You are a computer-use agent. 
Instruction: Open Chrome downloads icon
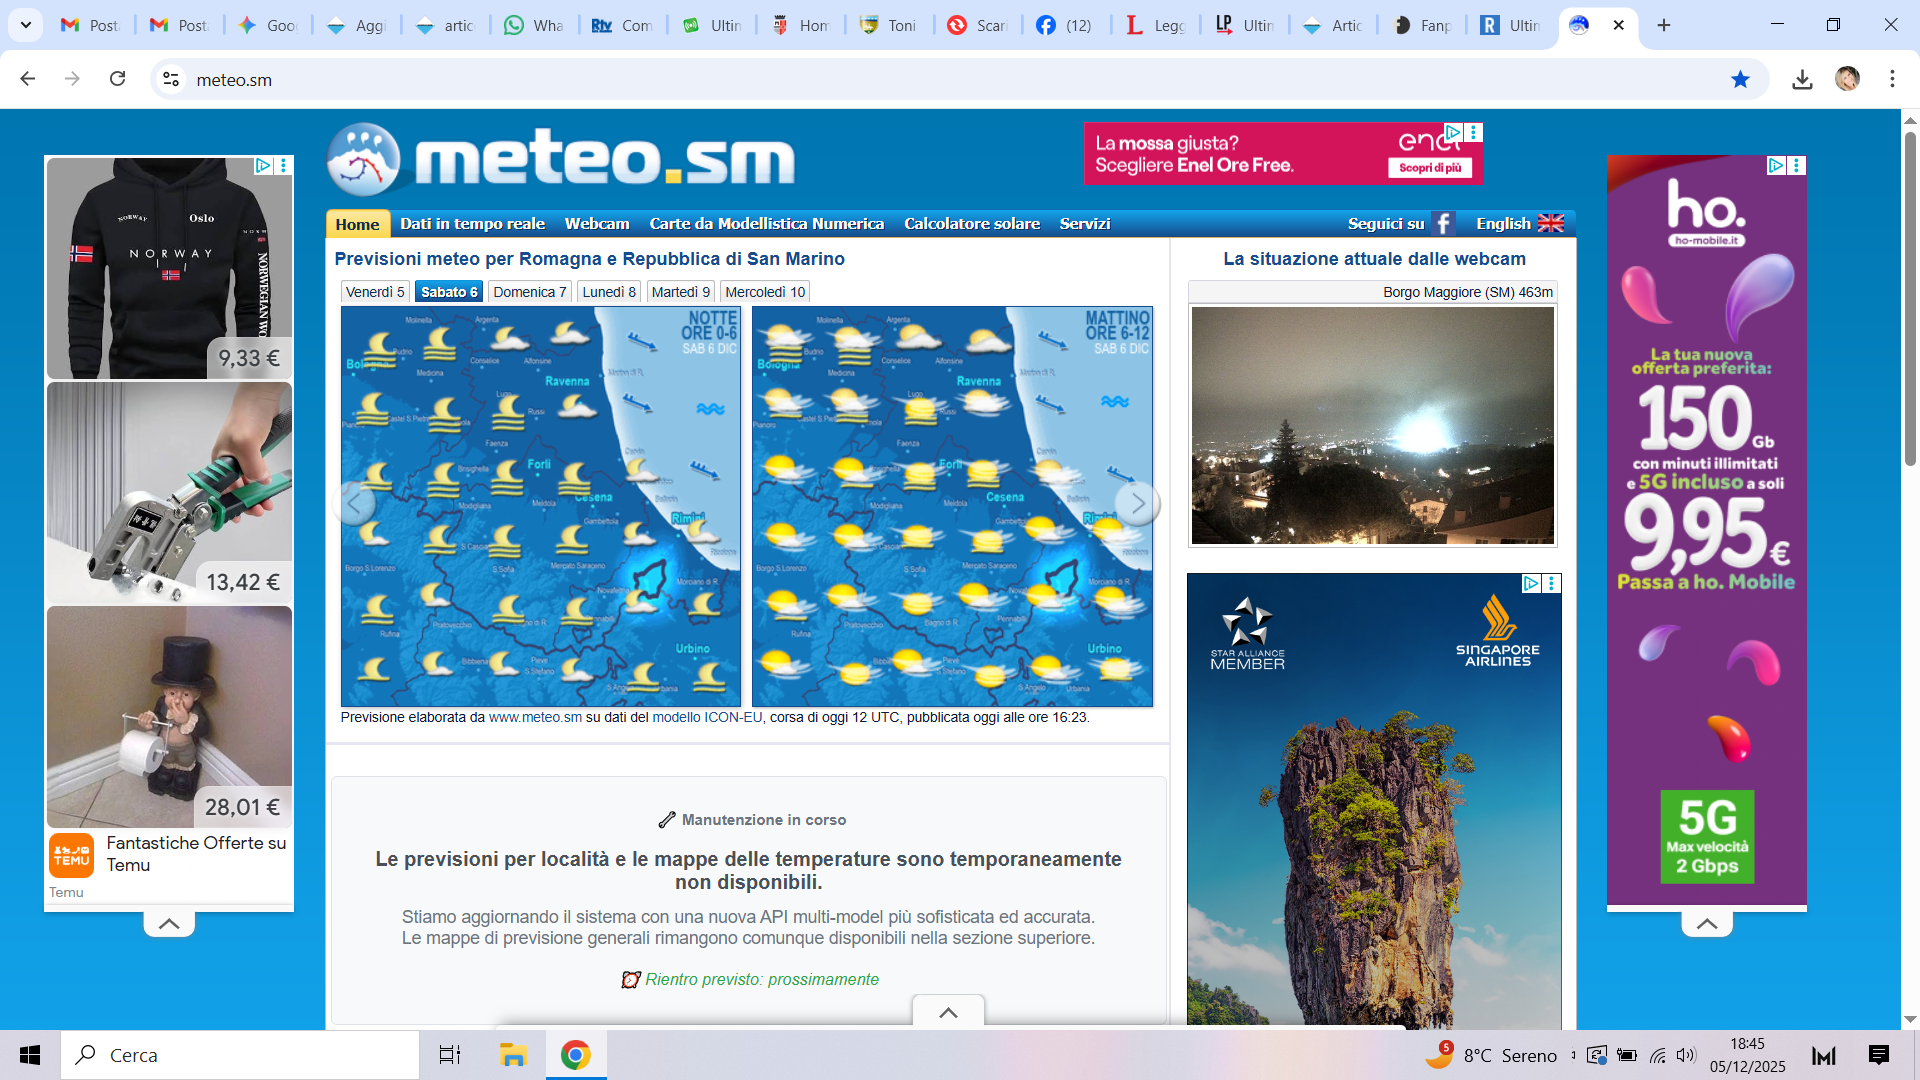pyautogui.click(x=1802, y=80)
